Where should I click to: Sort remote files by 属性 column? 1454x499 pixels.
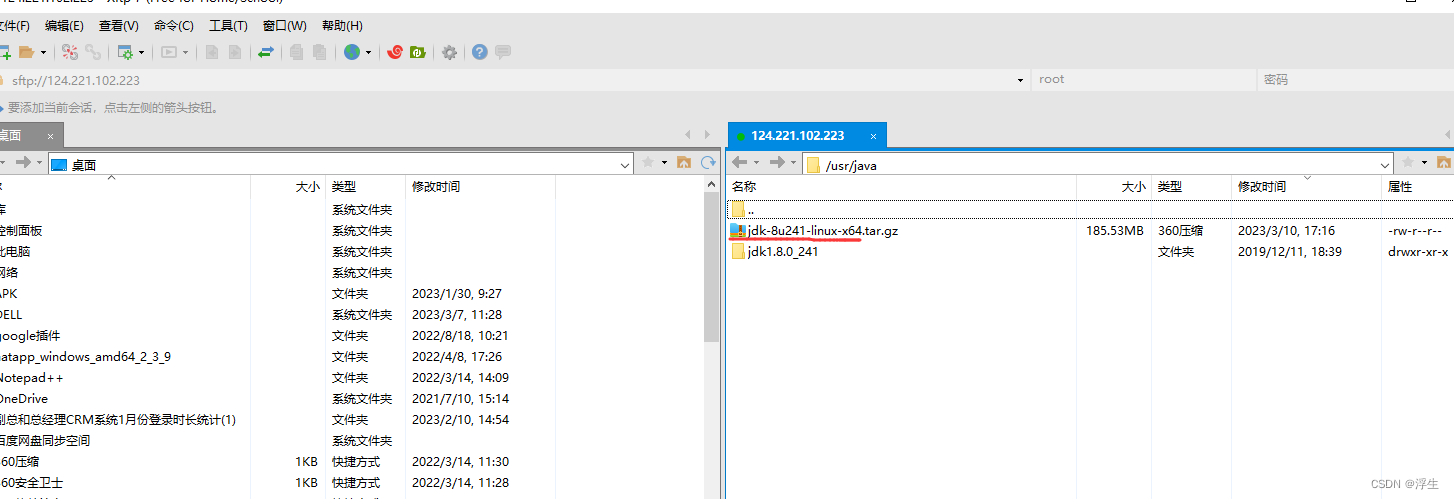coord(1418,187)
